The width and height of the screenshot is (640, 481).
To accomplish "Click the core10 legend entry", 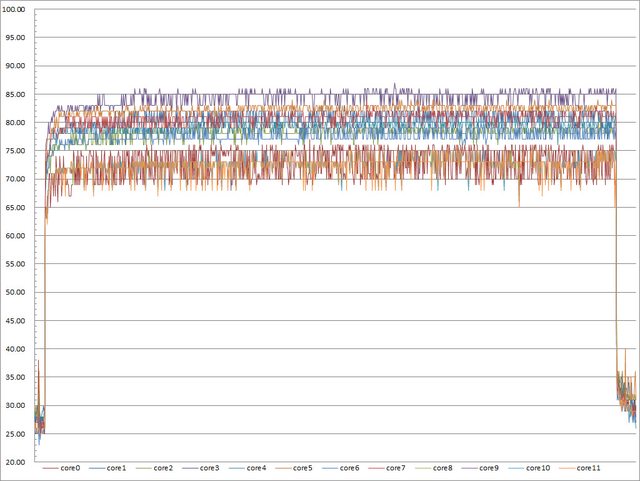I will pyautogui.click(x=538, y=468).
